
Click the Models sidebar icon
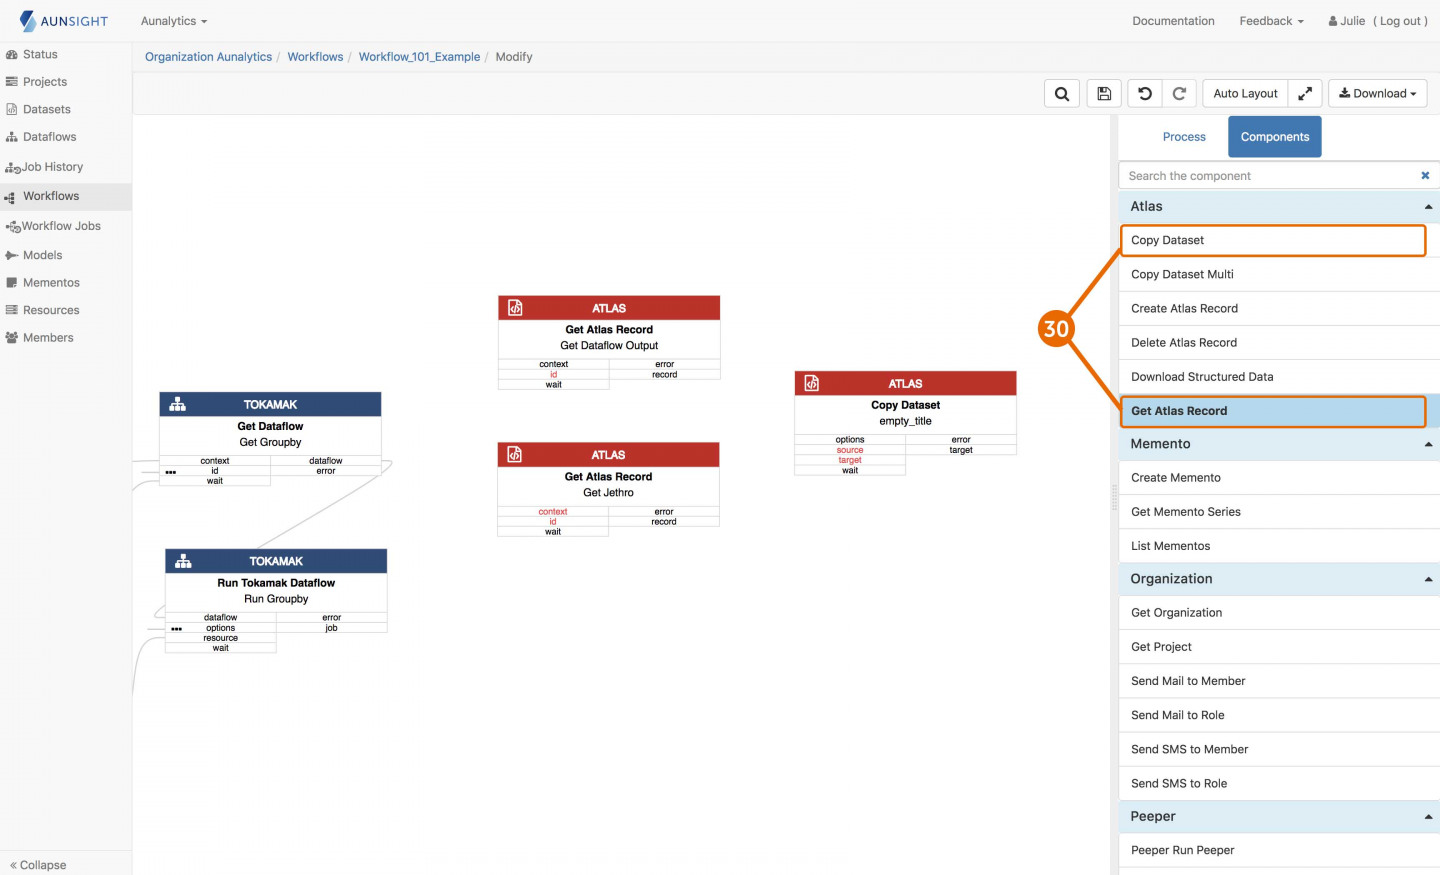[12, 256]
